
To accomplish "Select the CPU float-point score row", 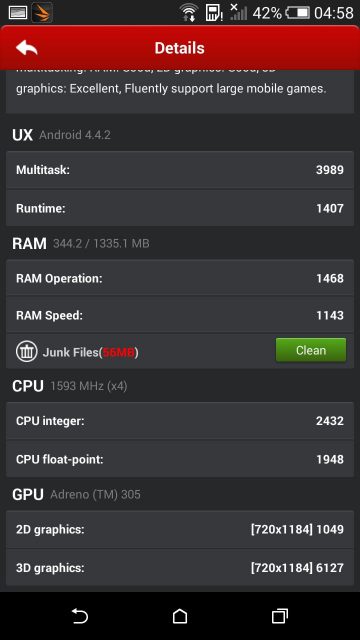I will click(x=180, y=459).
